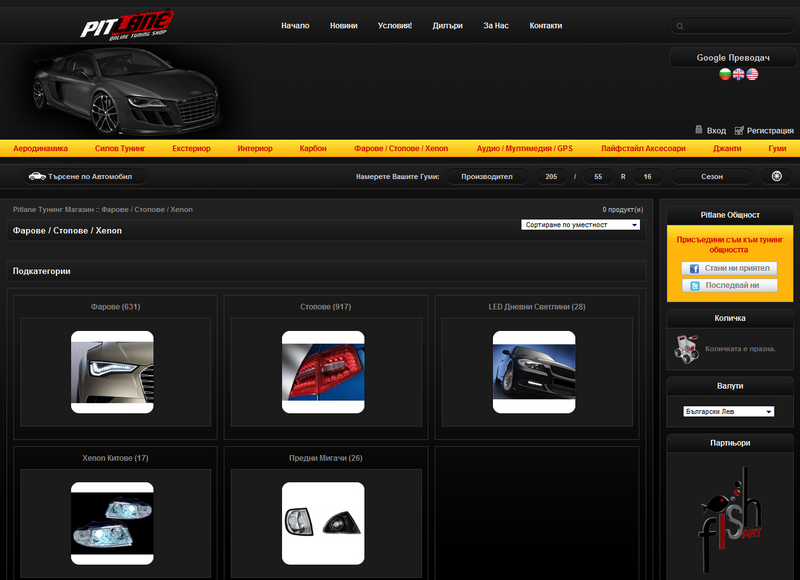Viewport: 800px width, 580px height.
Task: Open the rim size 16 dropdown
Action: tap(647, 176)
